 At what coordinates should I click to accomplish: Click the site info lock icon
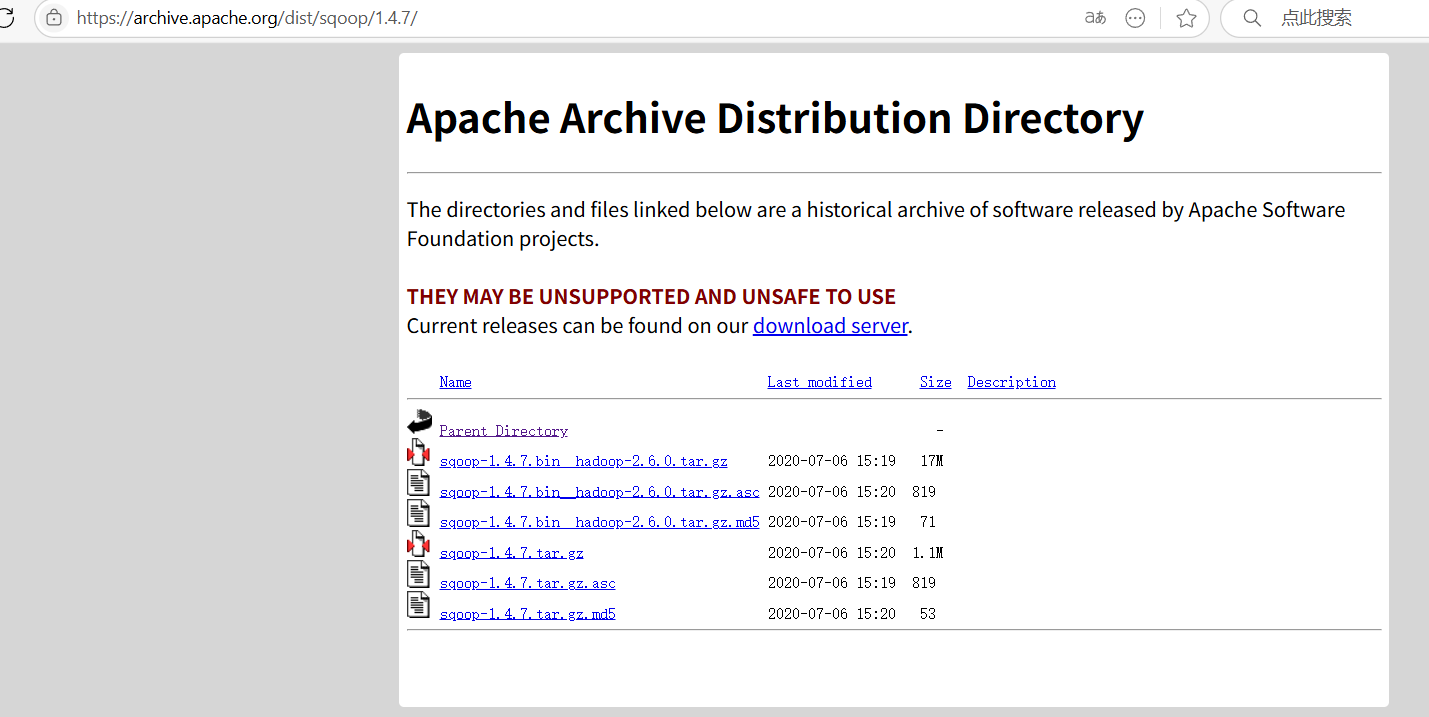click(x=54, y=18)
